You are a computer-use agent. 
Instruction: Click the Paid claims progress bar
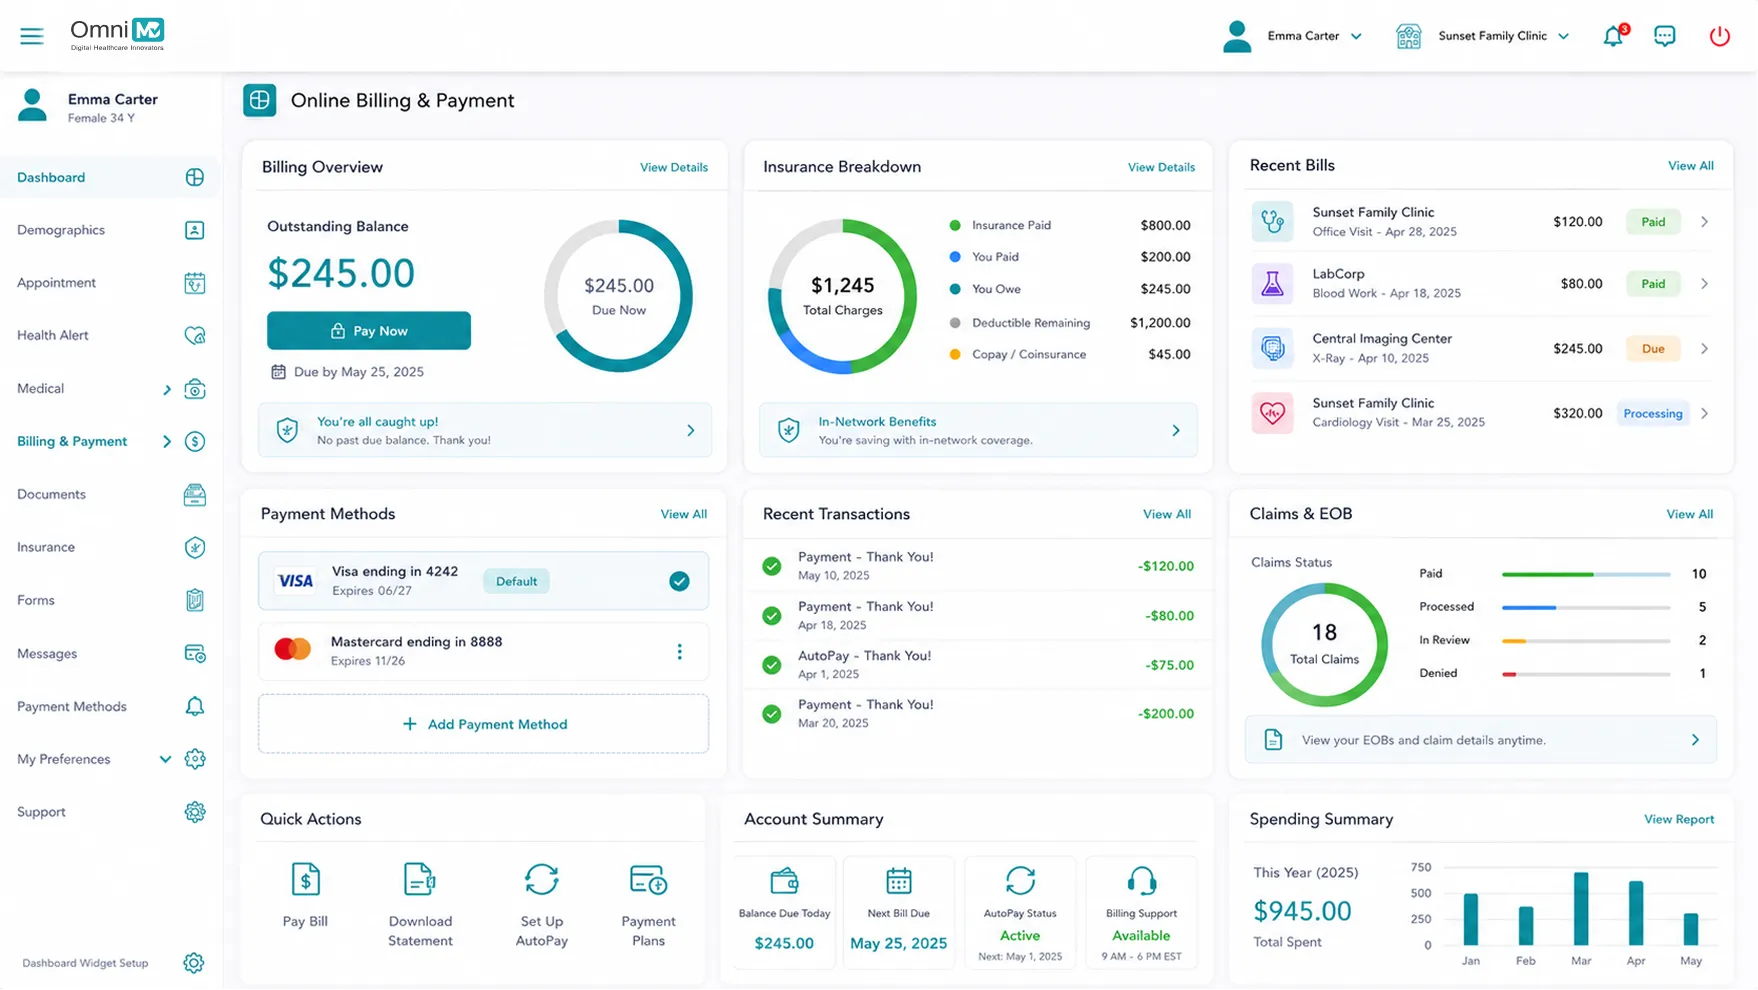coord(1586,575)
